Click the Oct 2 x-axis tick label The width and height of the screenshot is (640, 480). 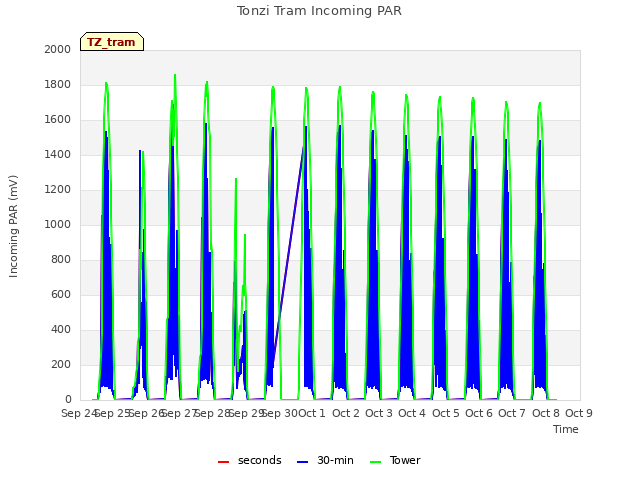pos(346,413)
